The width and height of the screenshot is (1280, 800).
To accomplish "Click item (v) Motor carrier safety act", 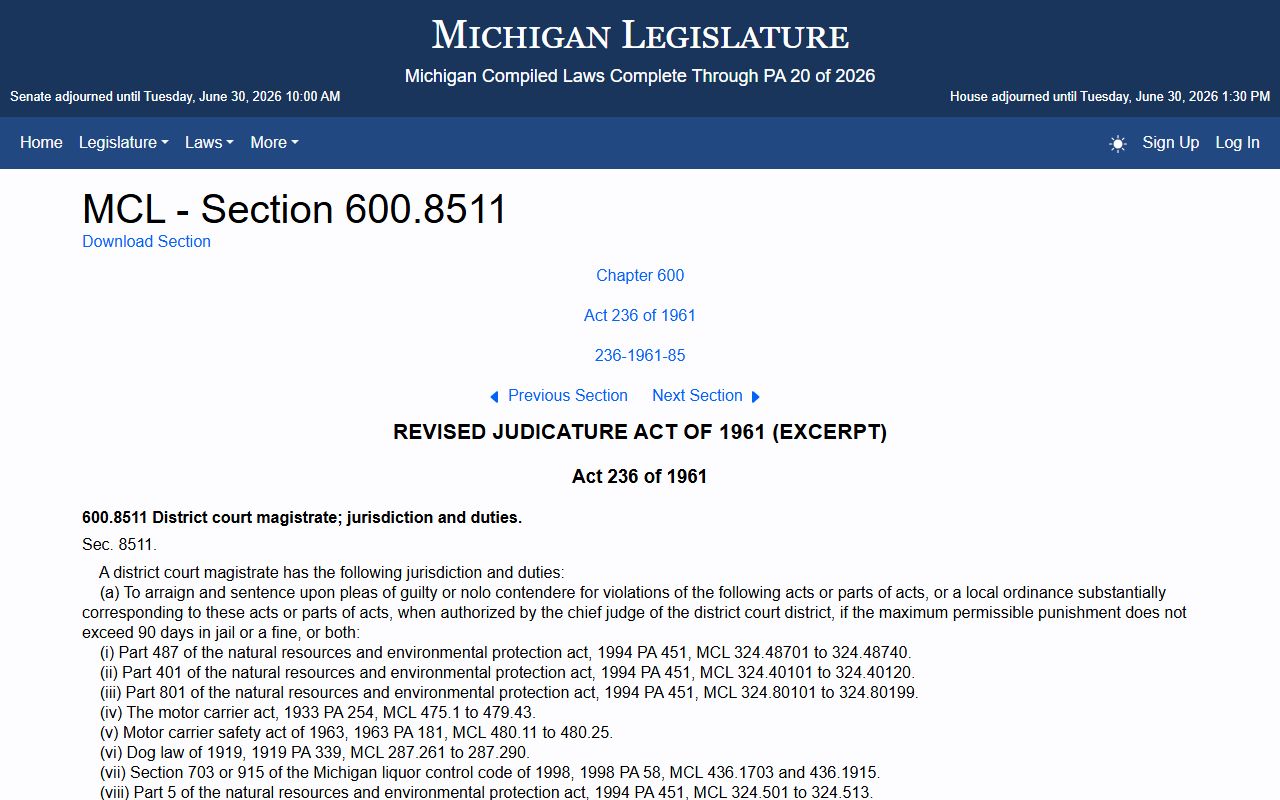I will 356,732.
